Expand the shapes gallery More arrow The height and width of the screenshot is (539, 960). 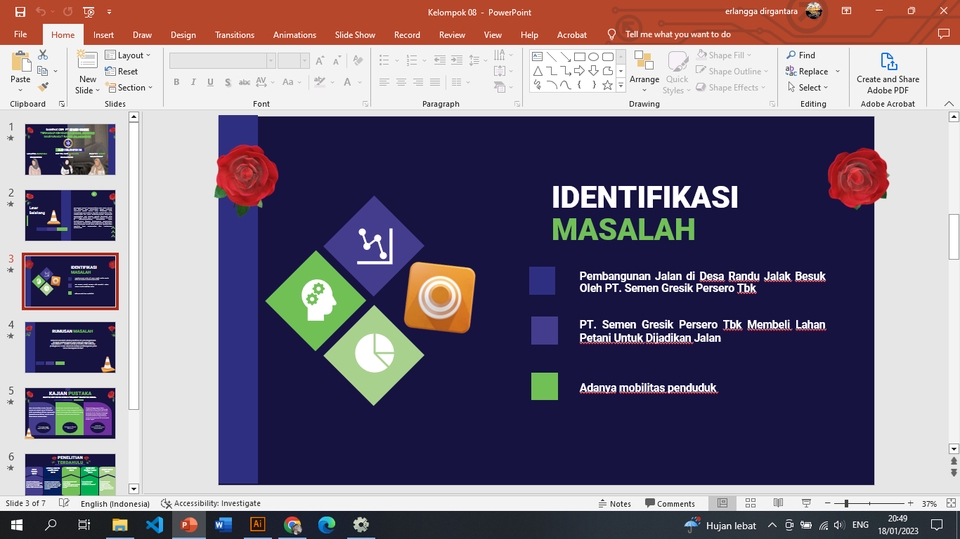(620, 87)
